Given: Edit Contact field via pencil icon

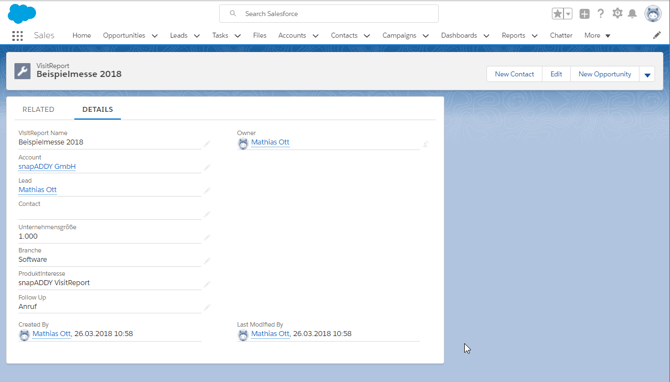Looking at the screenshot, I should coord(207,214).
